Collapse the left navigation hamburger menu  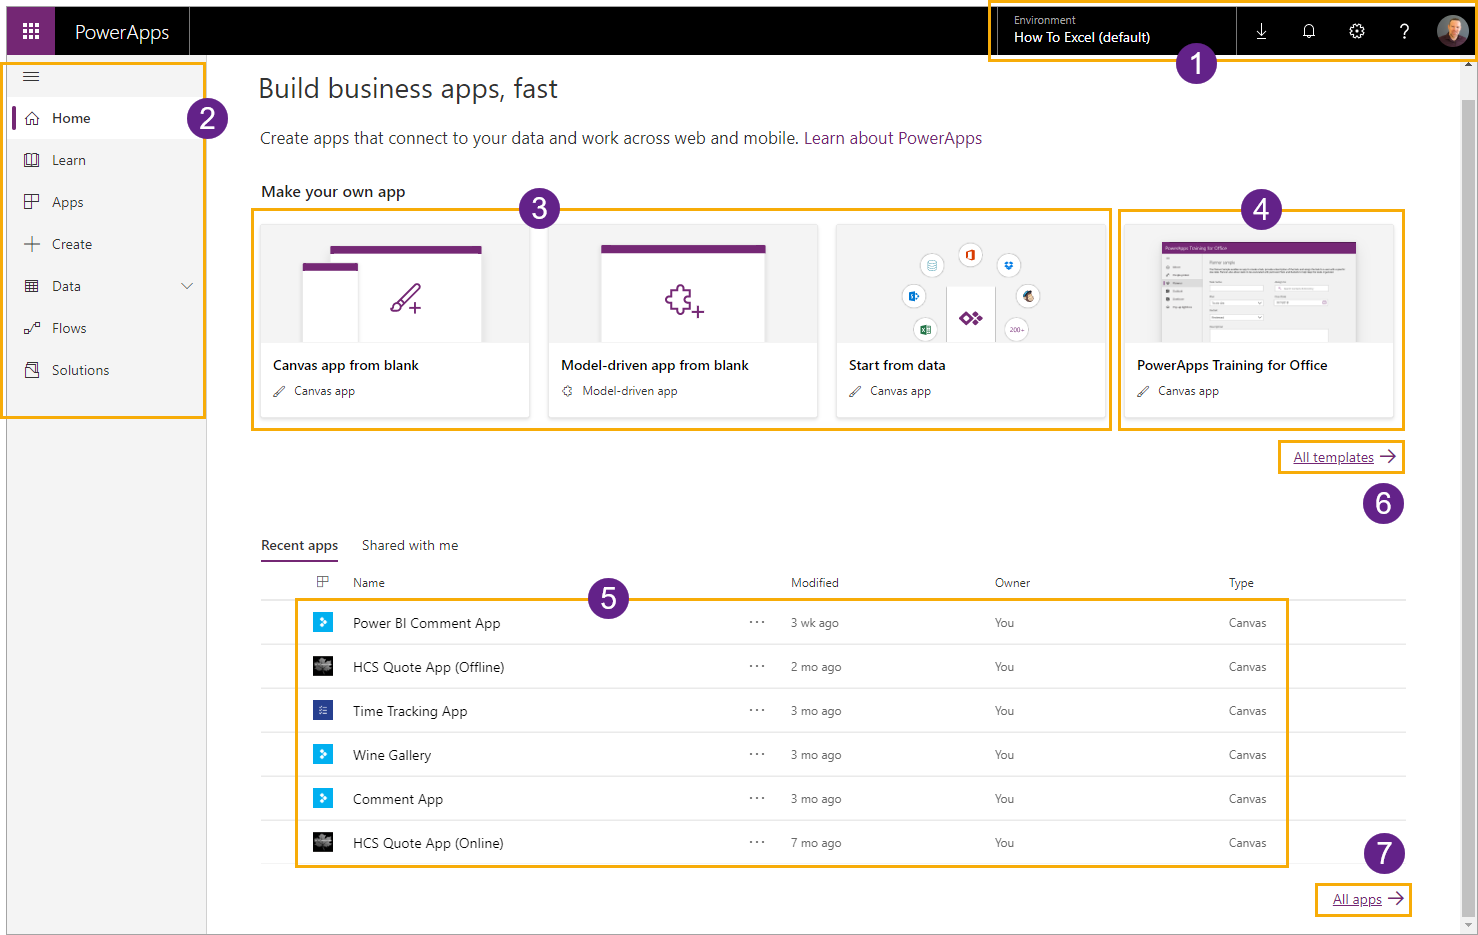pos(31,76)
